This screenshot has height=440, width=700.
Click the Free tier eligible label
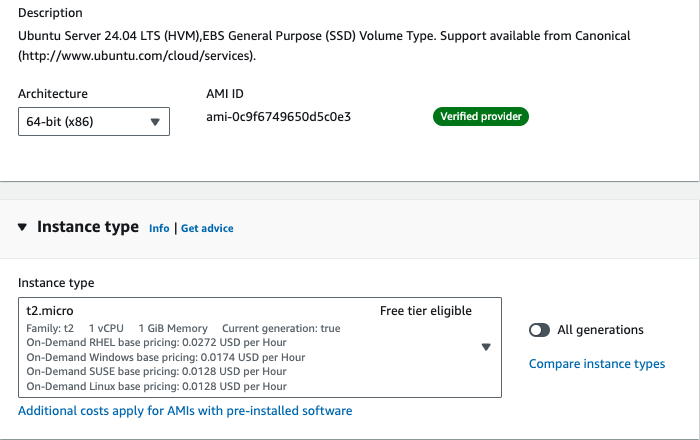(x=425, y=311)
